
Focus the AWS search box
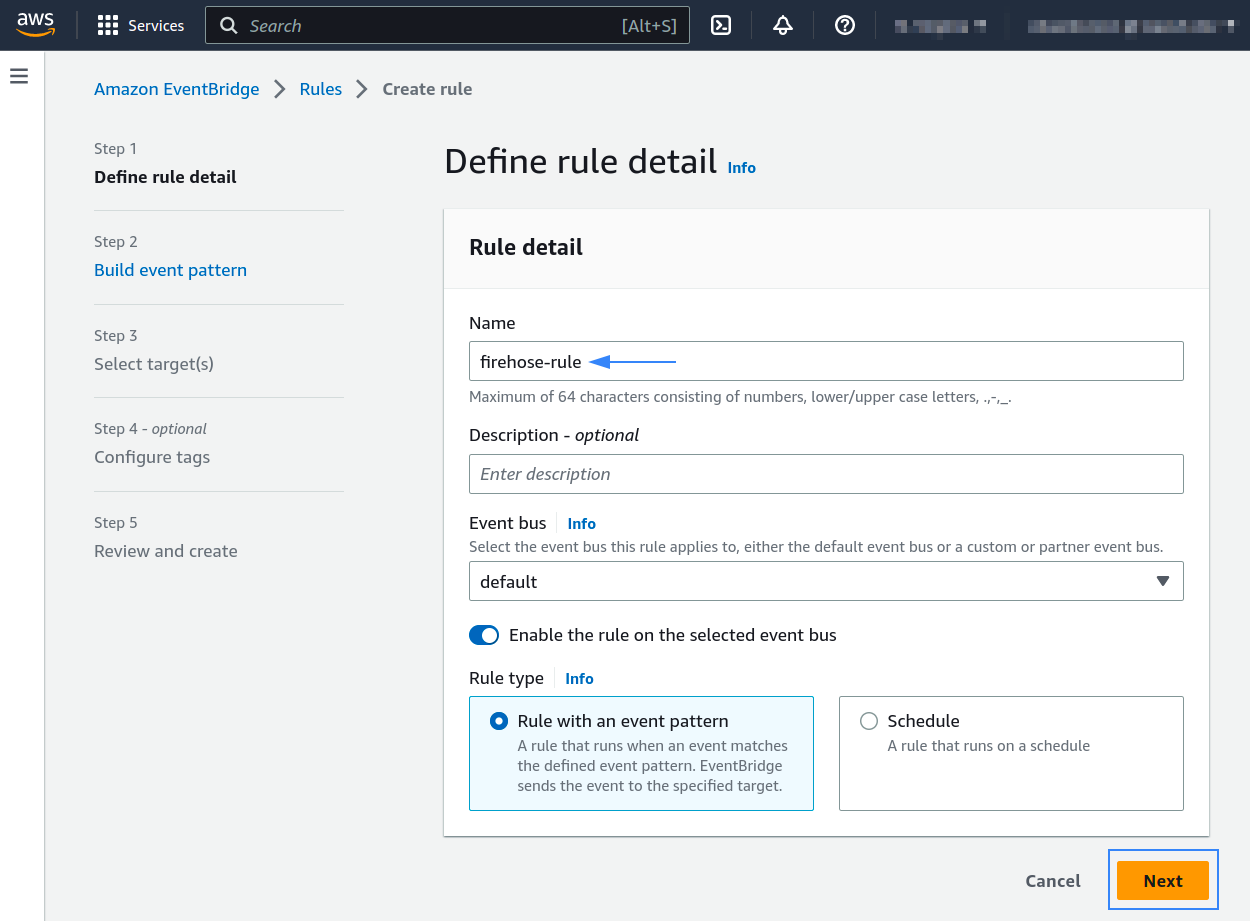point(447,26)
